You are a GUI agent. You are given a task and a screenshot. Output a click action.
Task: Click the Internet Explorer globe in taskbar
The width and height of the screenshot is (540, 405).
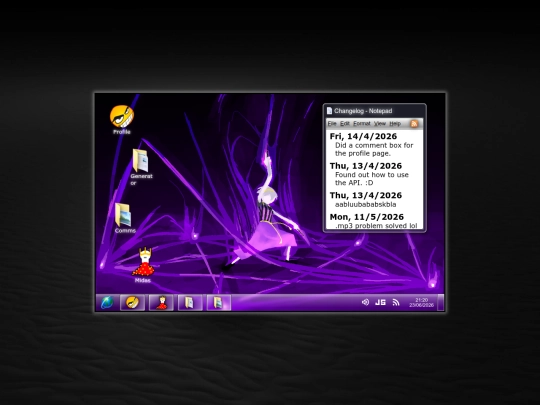(x=107, y=302)
